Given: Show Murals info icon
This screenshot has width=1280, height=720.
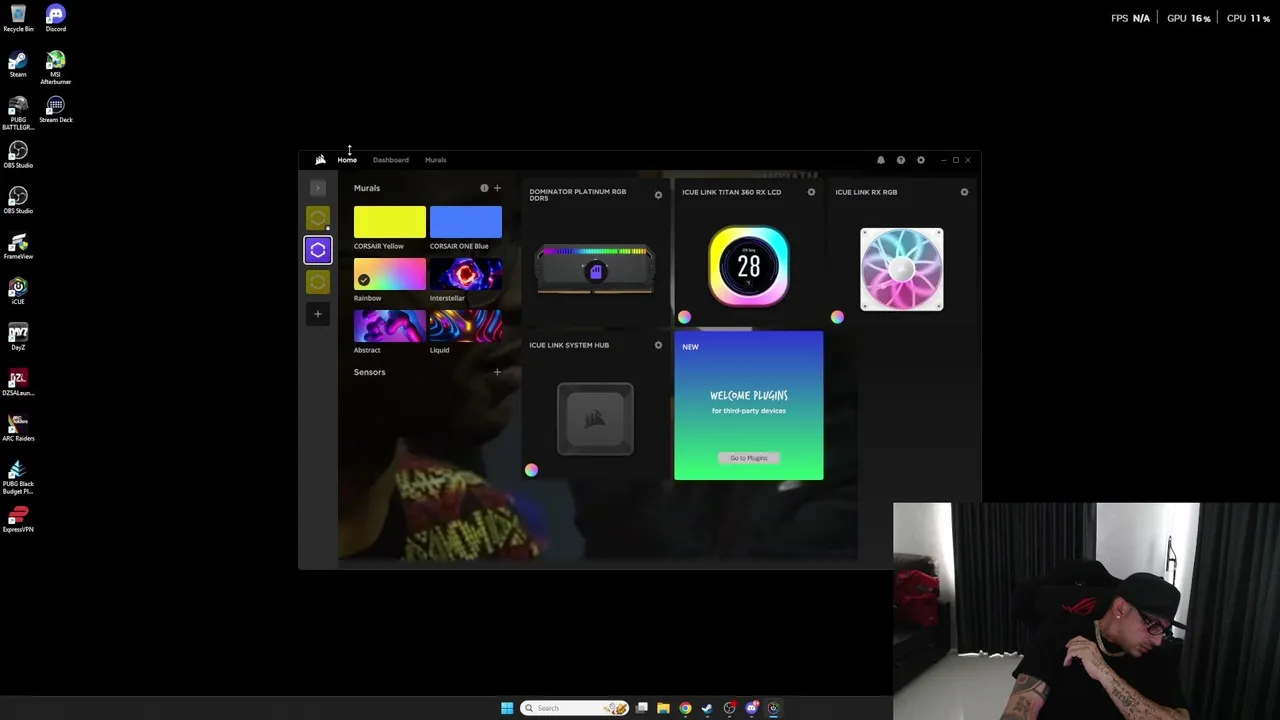Looking at the screenshot, I should click(x=484, y=188).
